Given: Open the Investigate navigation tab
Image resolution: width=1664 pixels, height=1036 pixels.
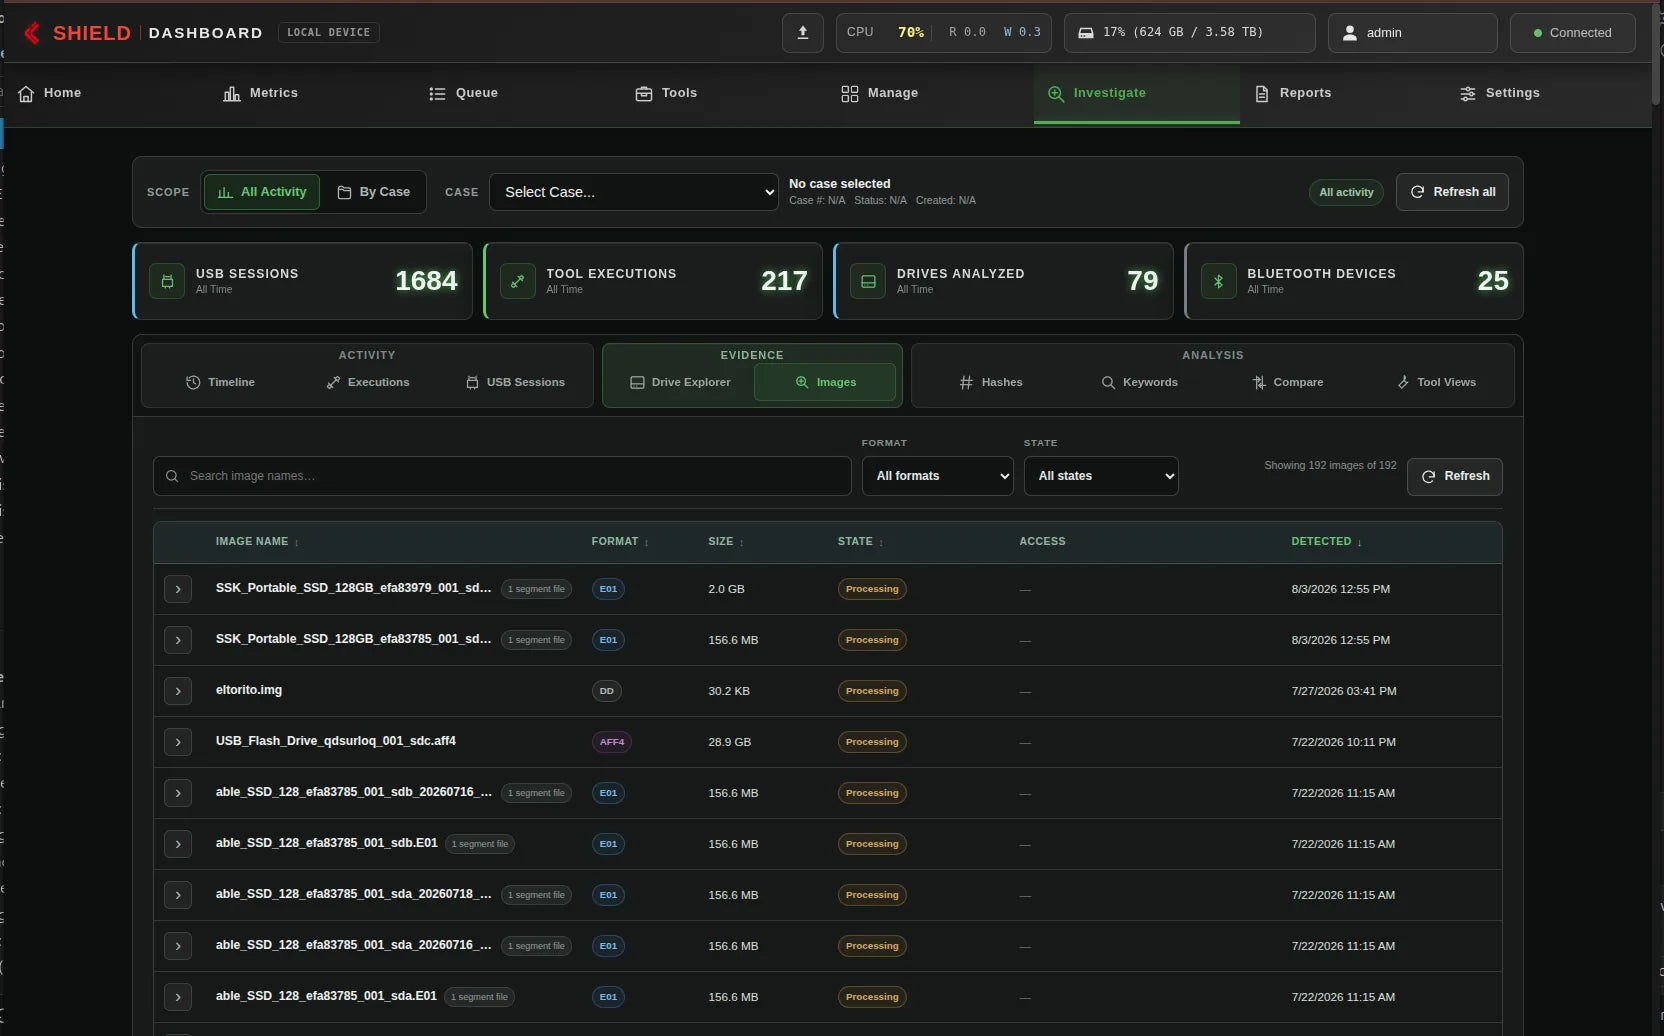Looking at the screenshot, I should pos(1136,93).
